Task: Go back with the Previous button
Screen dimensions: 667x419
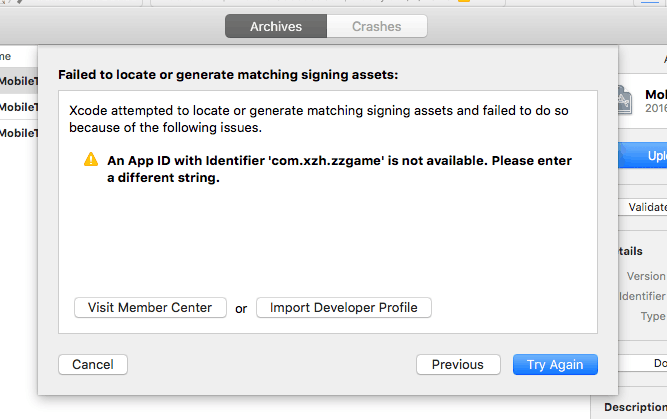Action: coord(457,365)
